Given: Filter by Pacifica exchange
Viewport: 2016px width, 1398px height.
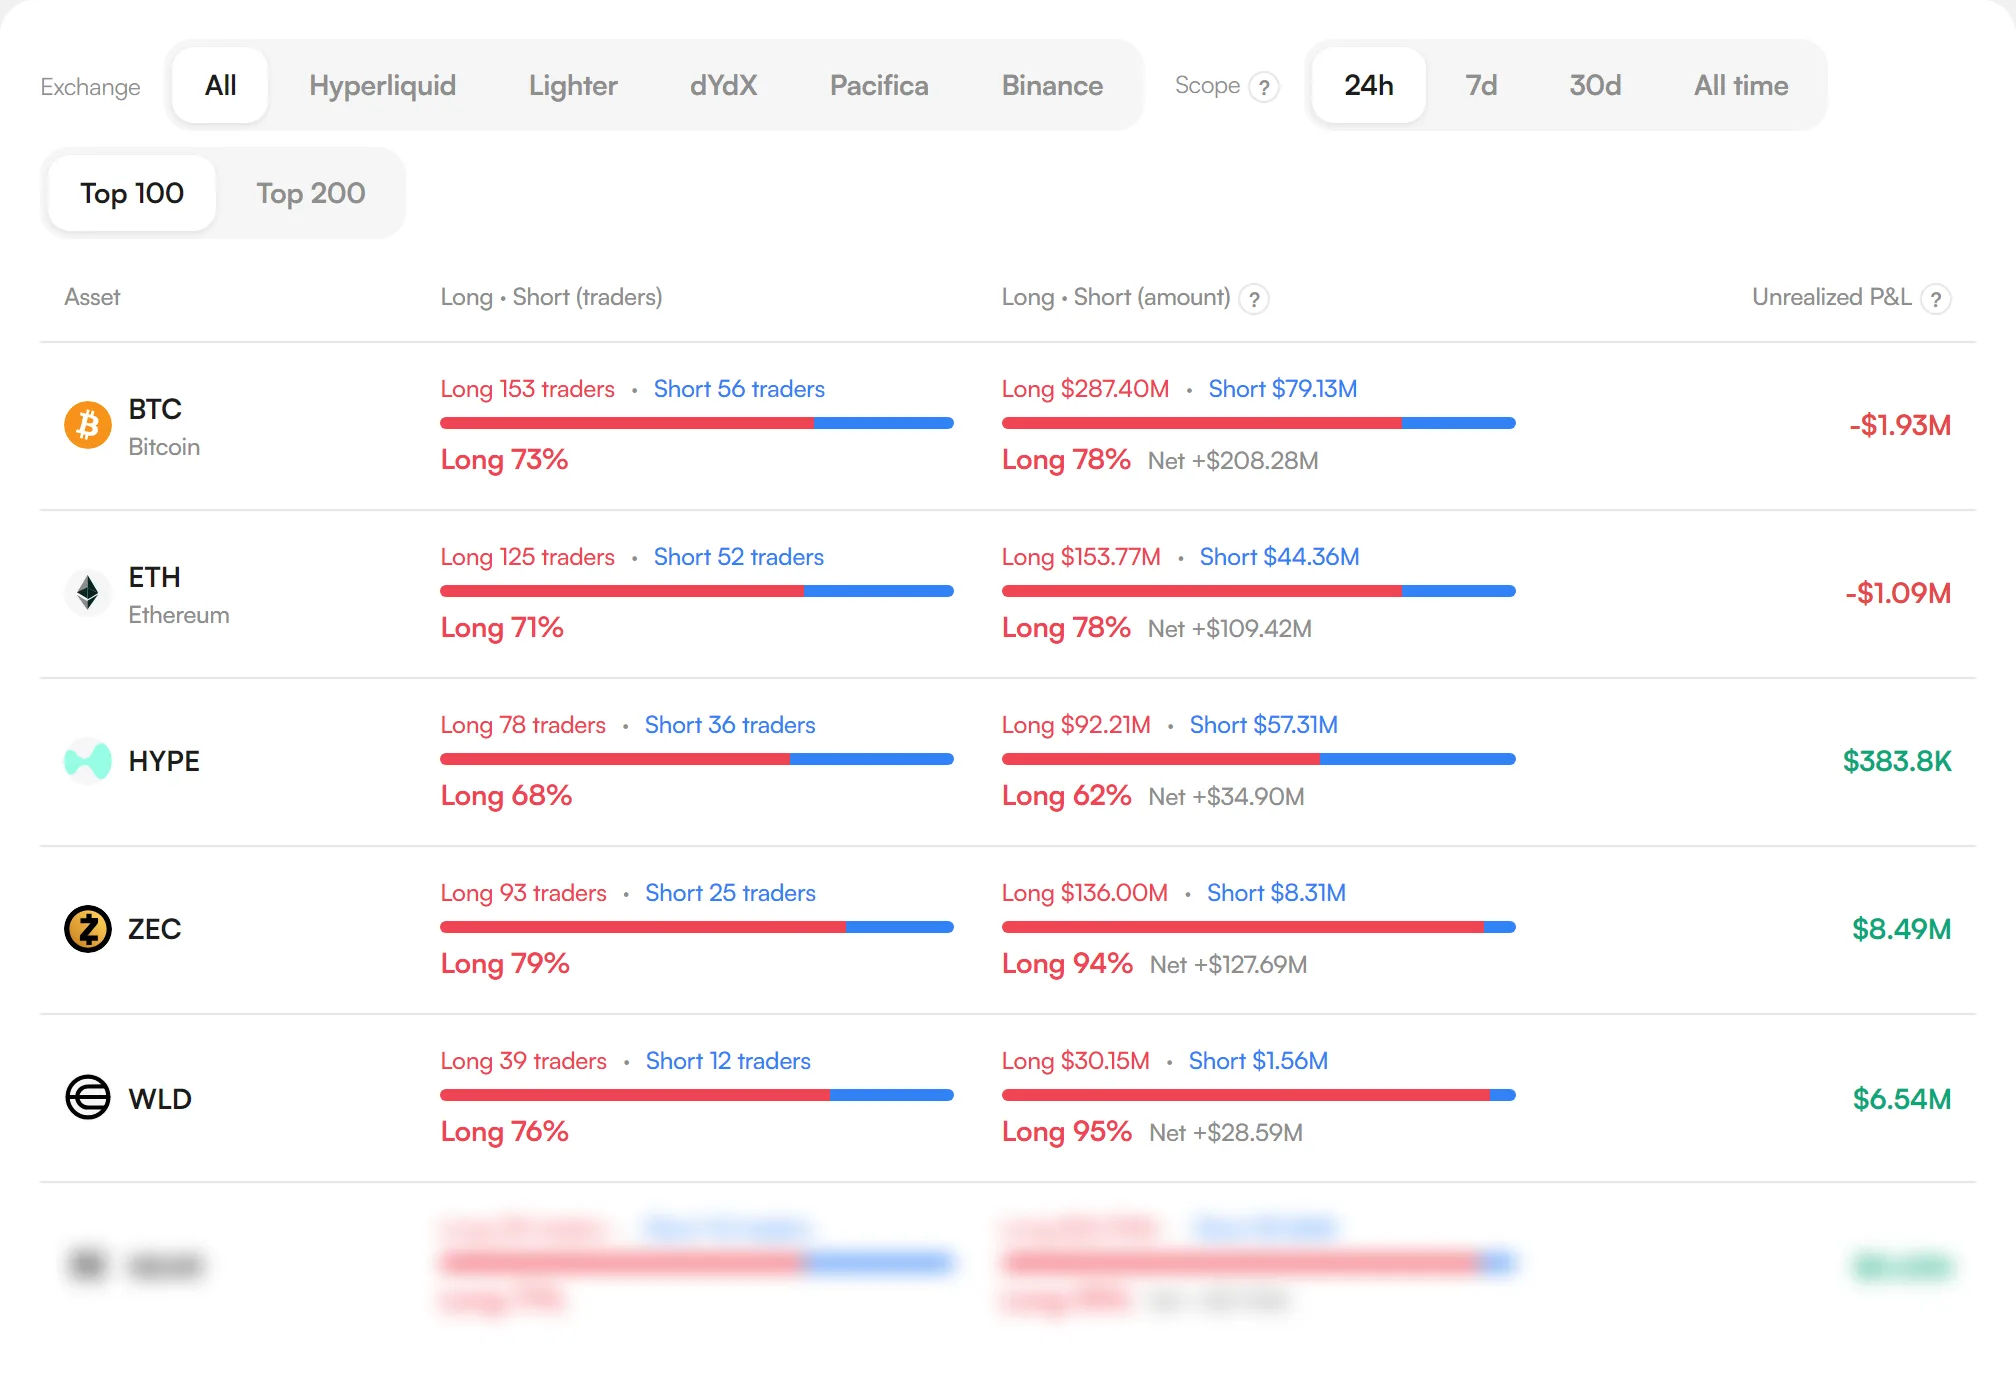Looking at the screenshot, I should pyautogui.click(x=879, y=85).
